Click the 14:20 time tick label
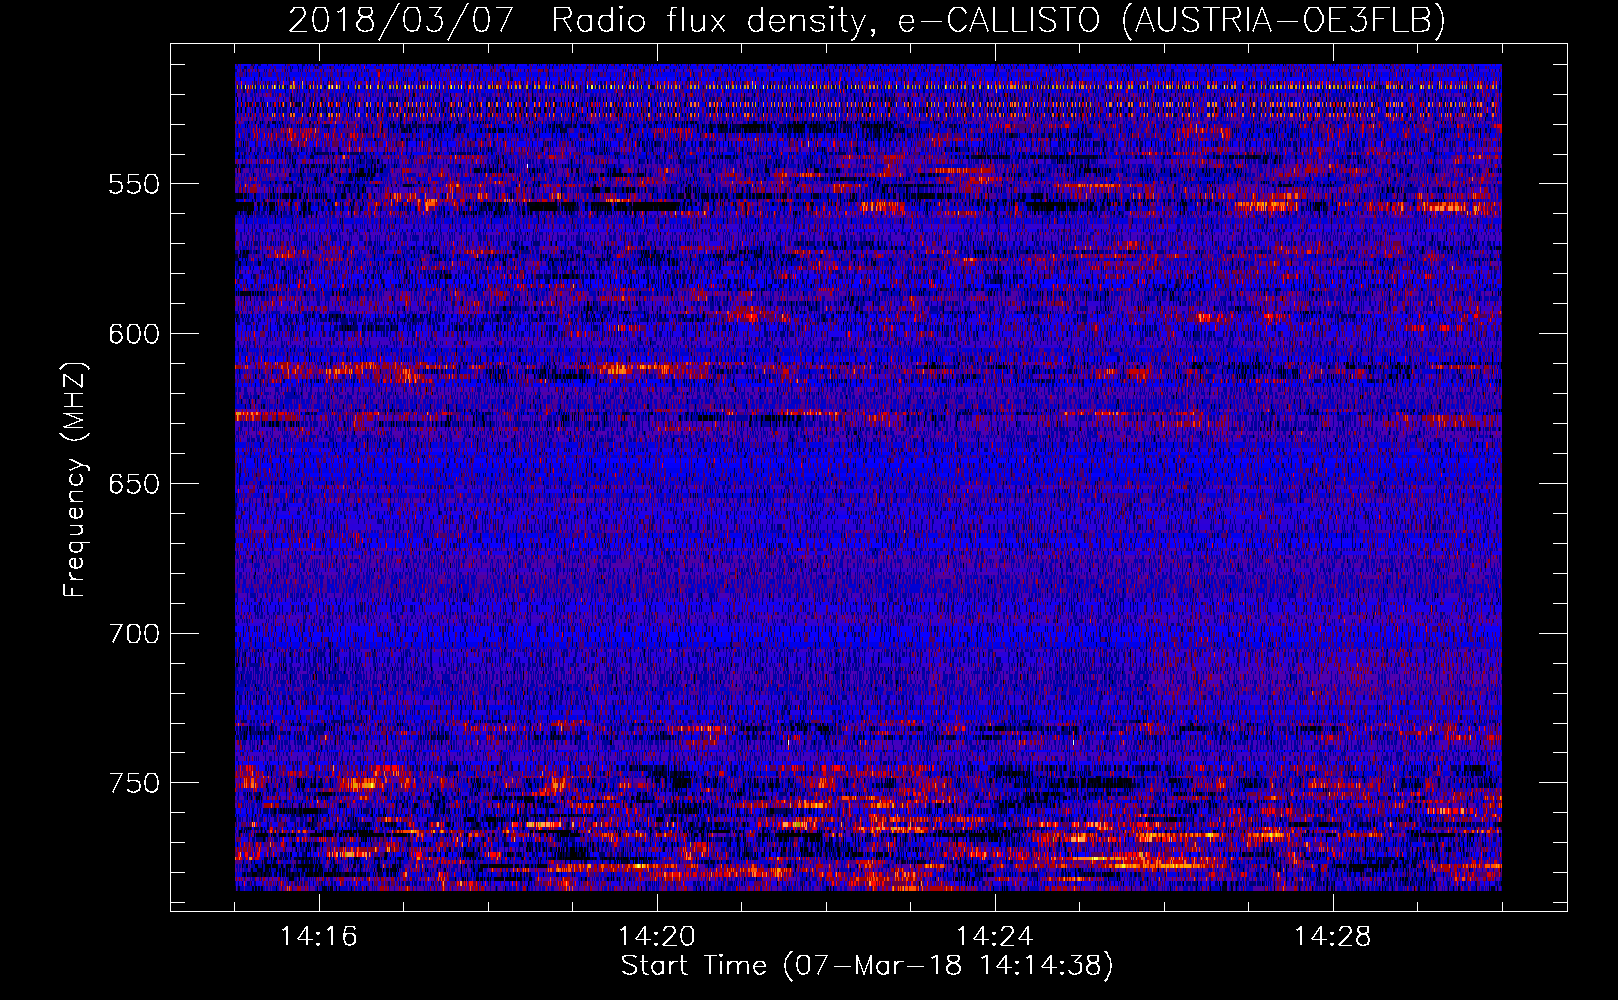Viewport: 1618px width, 1000px height. point(657,937)
